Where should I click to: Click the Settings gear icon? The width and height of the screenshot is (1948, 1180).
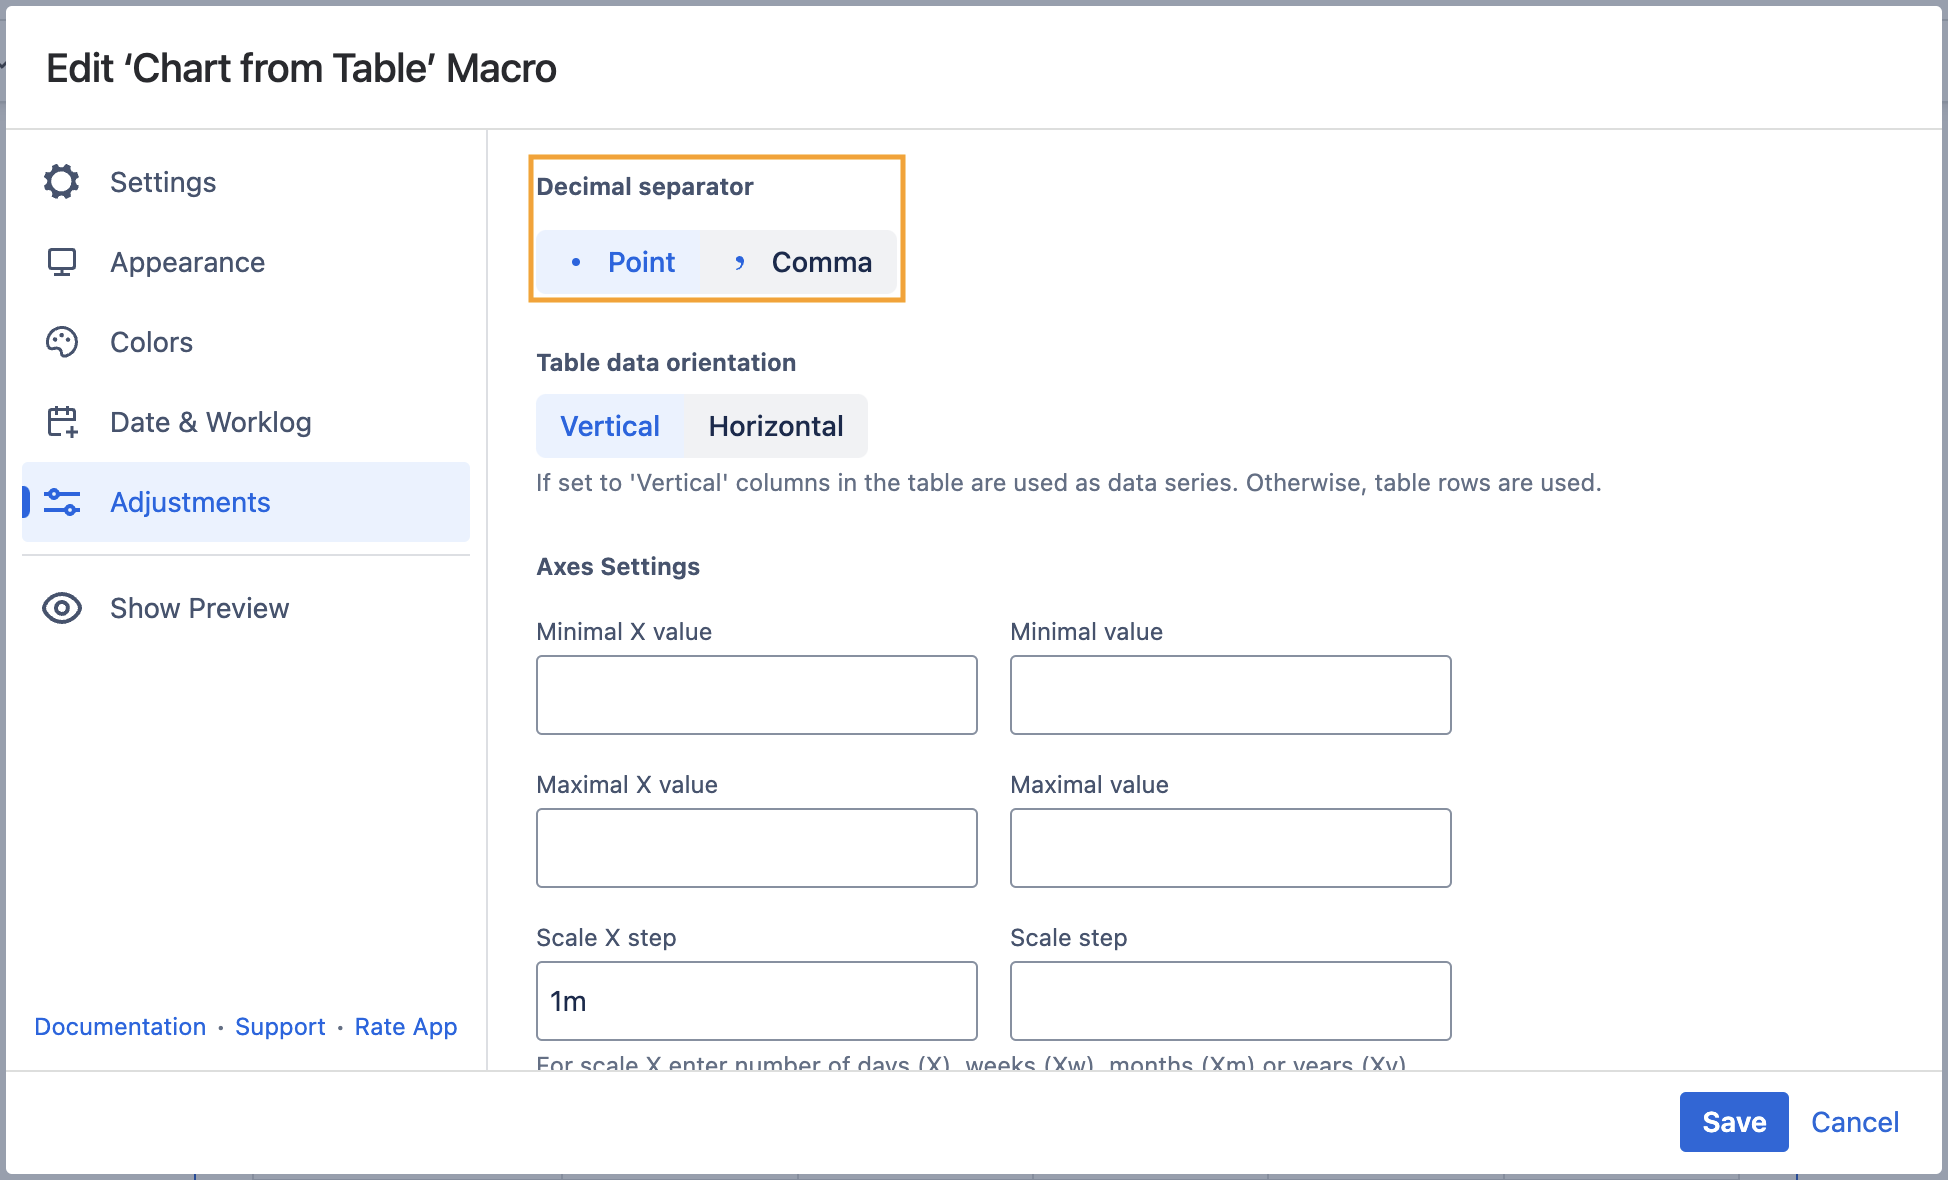pyautogui.click(x=61, y=182)
